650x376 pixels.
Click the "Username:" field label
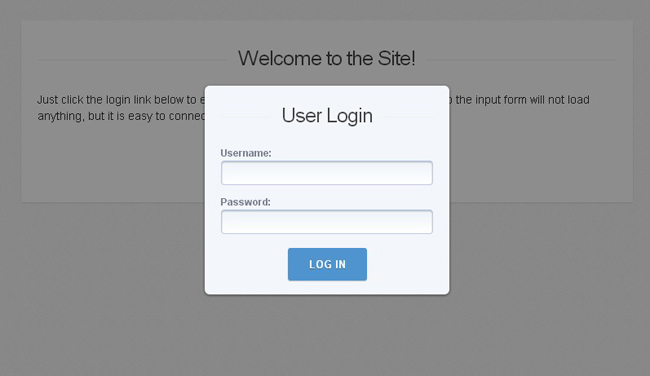pyautogui.click(x=246, y=153)
